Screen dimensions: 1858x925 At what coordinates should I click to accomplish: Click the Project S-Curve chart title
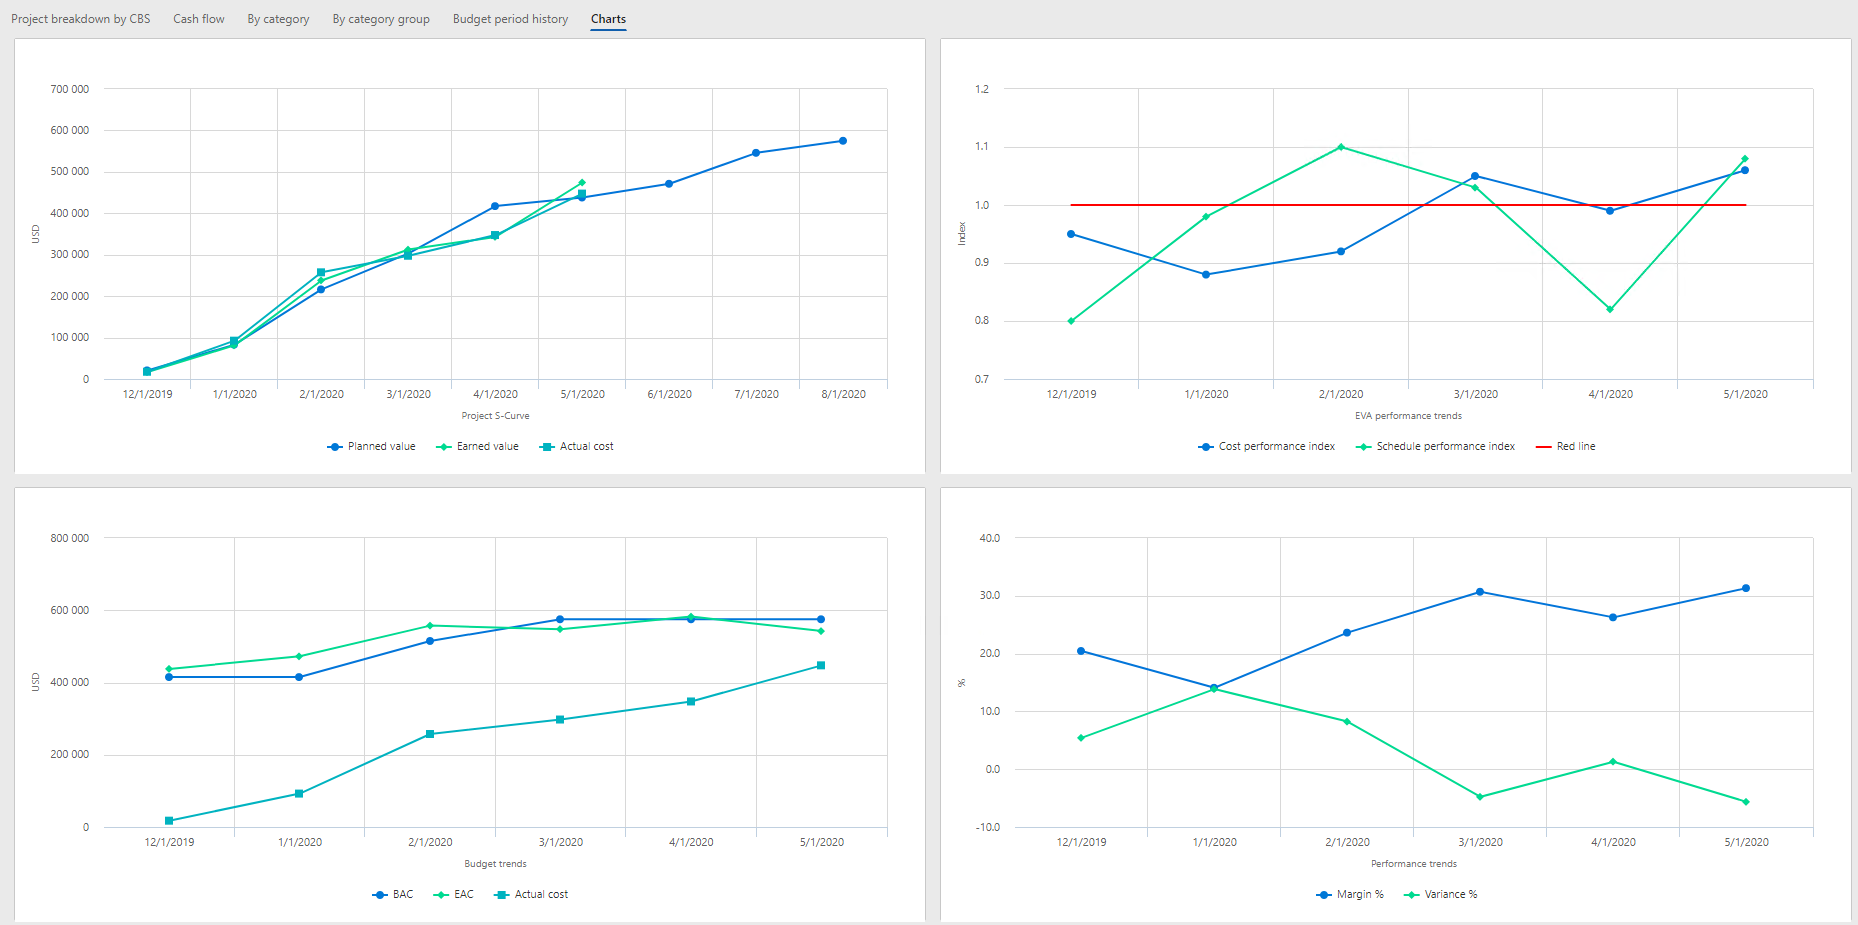click(x=495, y=416)
